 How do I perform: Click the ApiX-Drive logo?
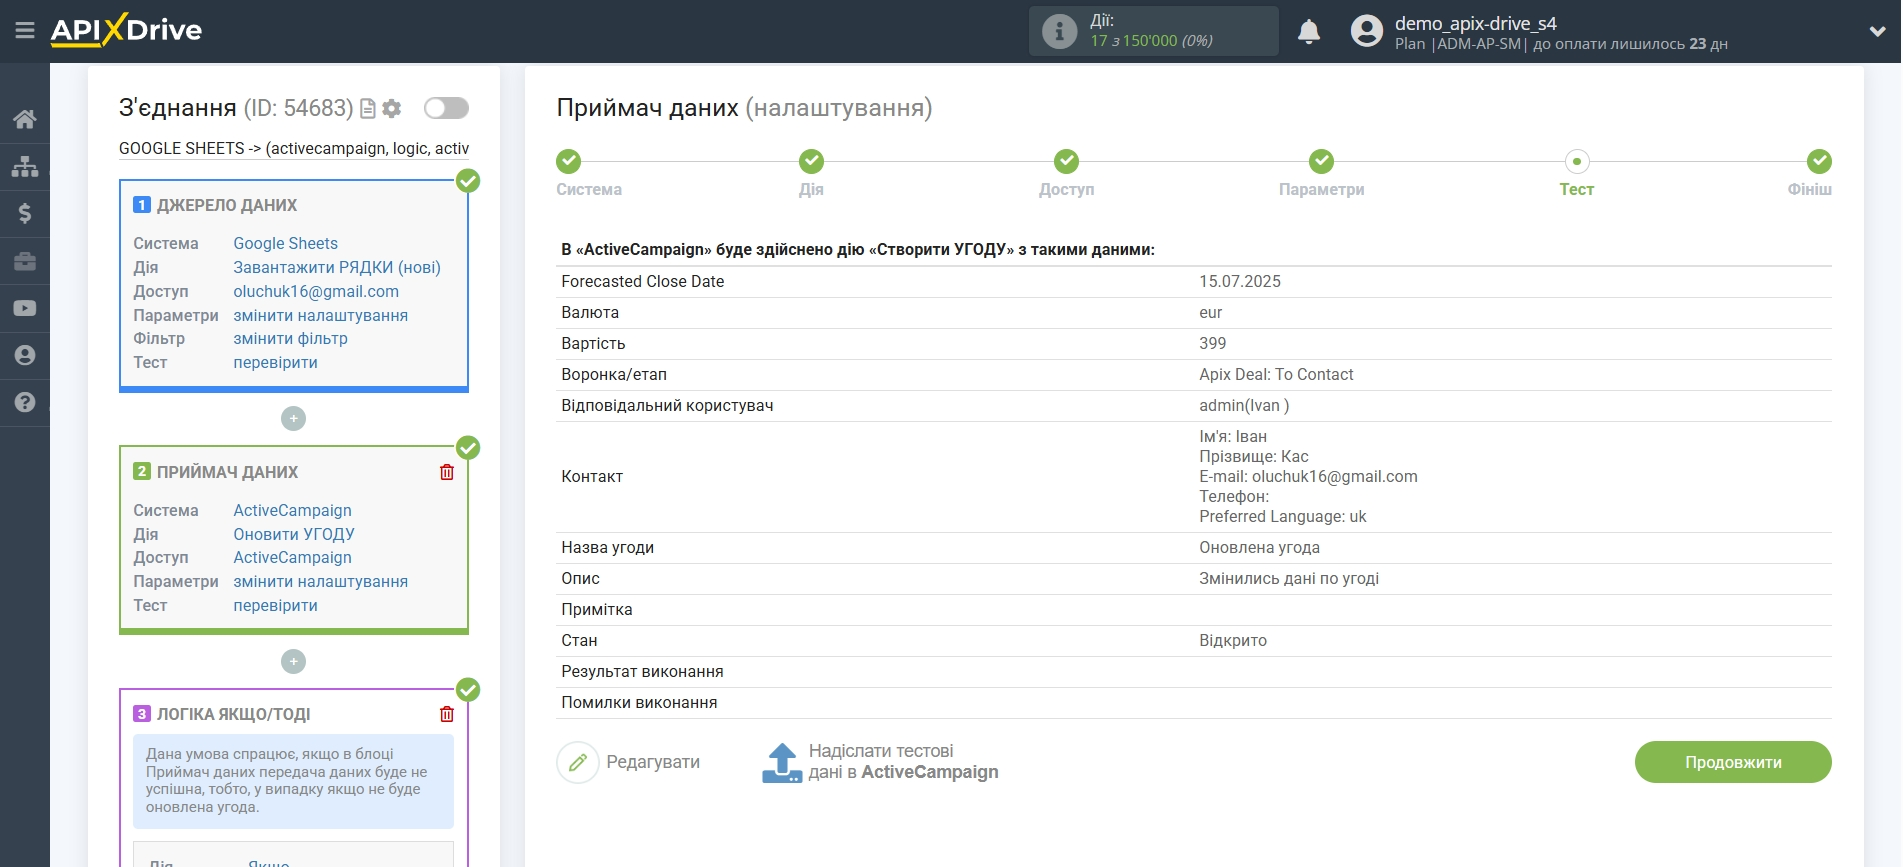[126, 30]
